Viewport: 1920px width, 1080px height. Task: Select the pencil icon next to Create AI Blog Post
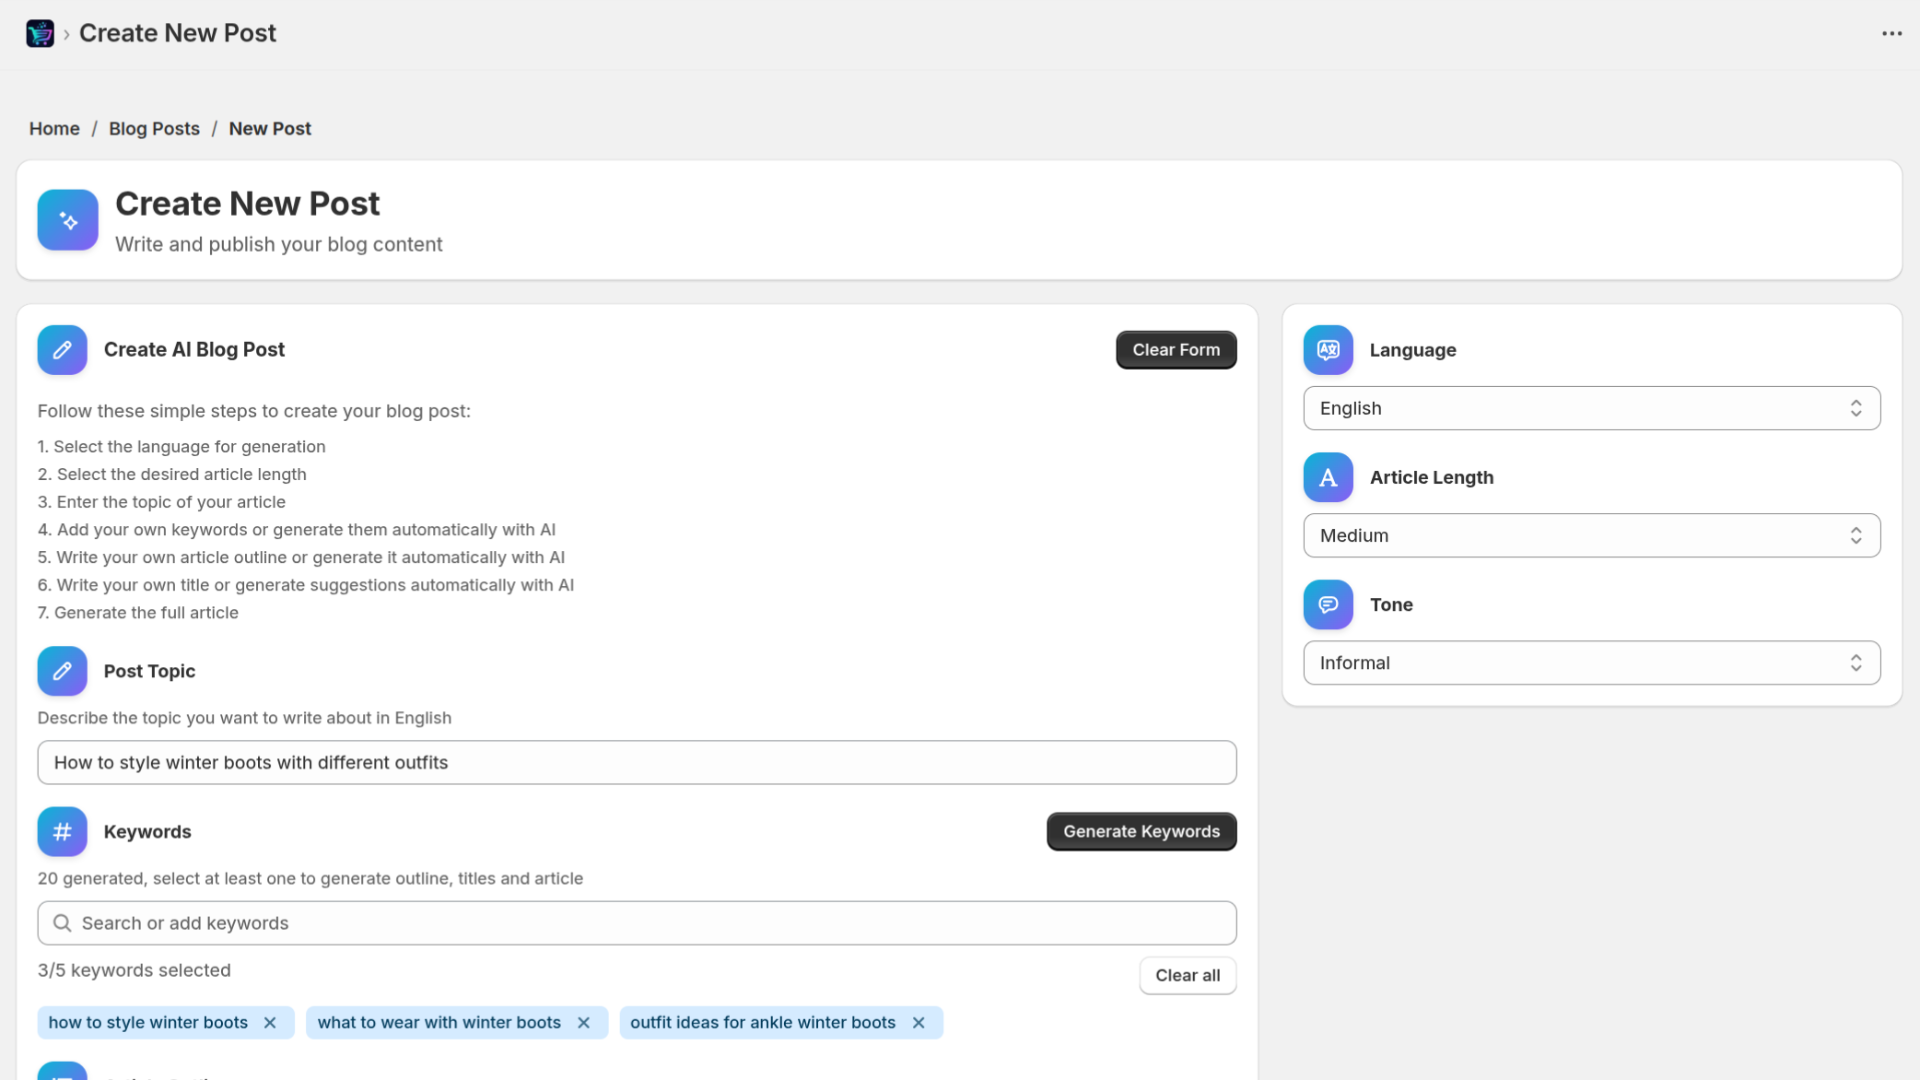coord(62,349)
